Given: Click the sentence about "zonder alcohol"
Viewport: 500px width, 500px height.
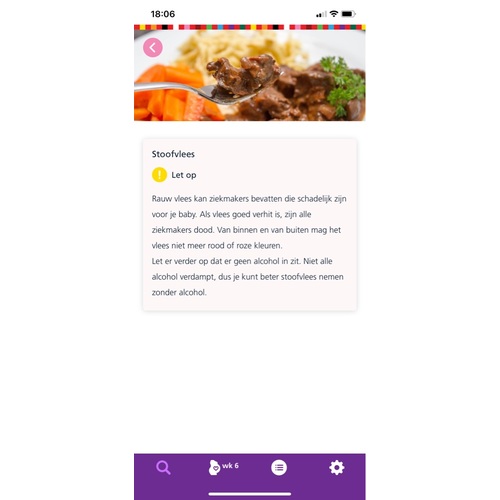Looking at the screenshot, I should (x=247, y=277).
